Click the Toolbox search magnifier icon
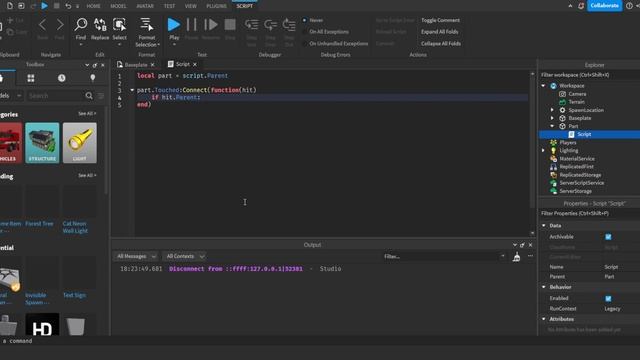Viewport: 640px width, 360px height. pos(89,96)
